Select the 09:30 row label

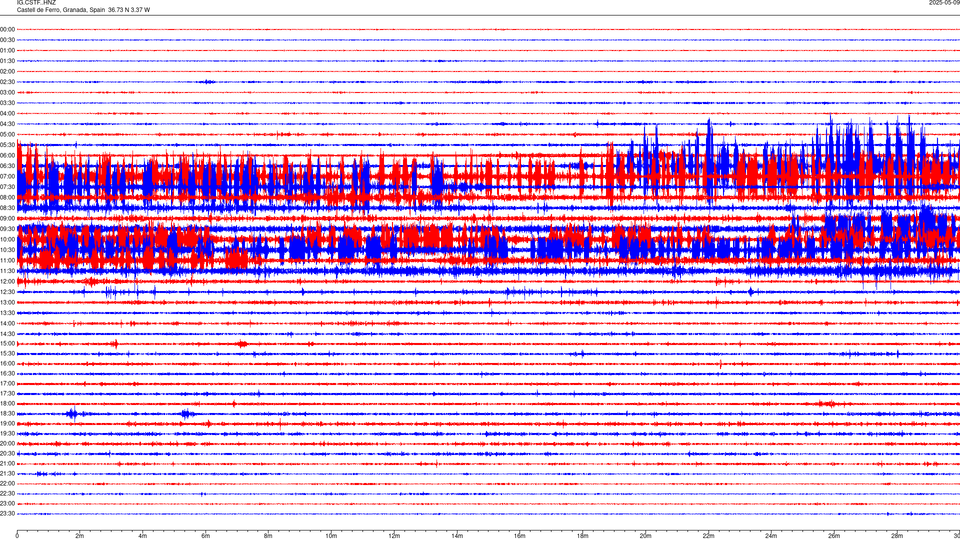[x=7, y=229]
